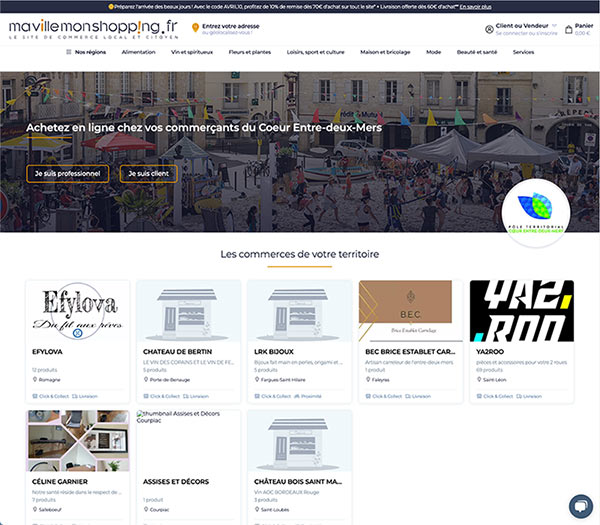Open the Alimentation category
This screenshot has height=525, width=600.
[139, 52]
